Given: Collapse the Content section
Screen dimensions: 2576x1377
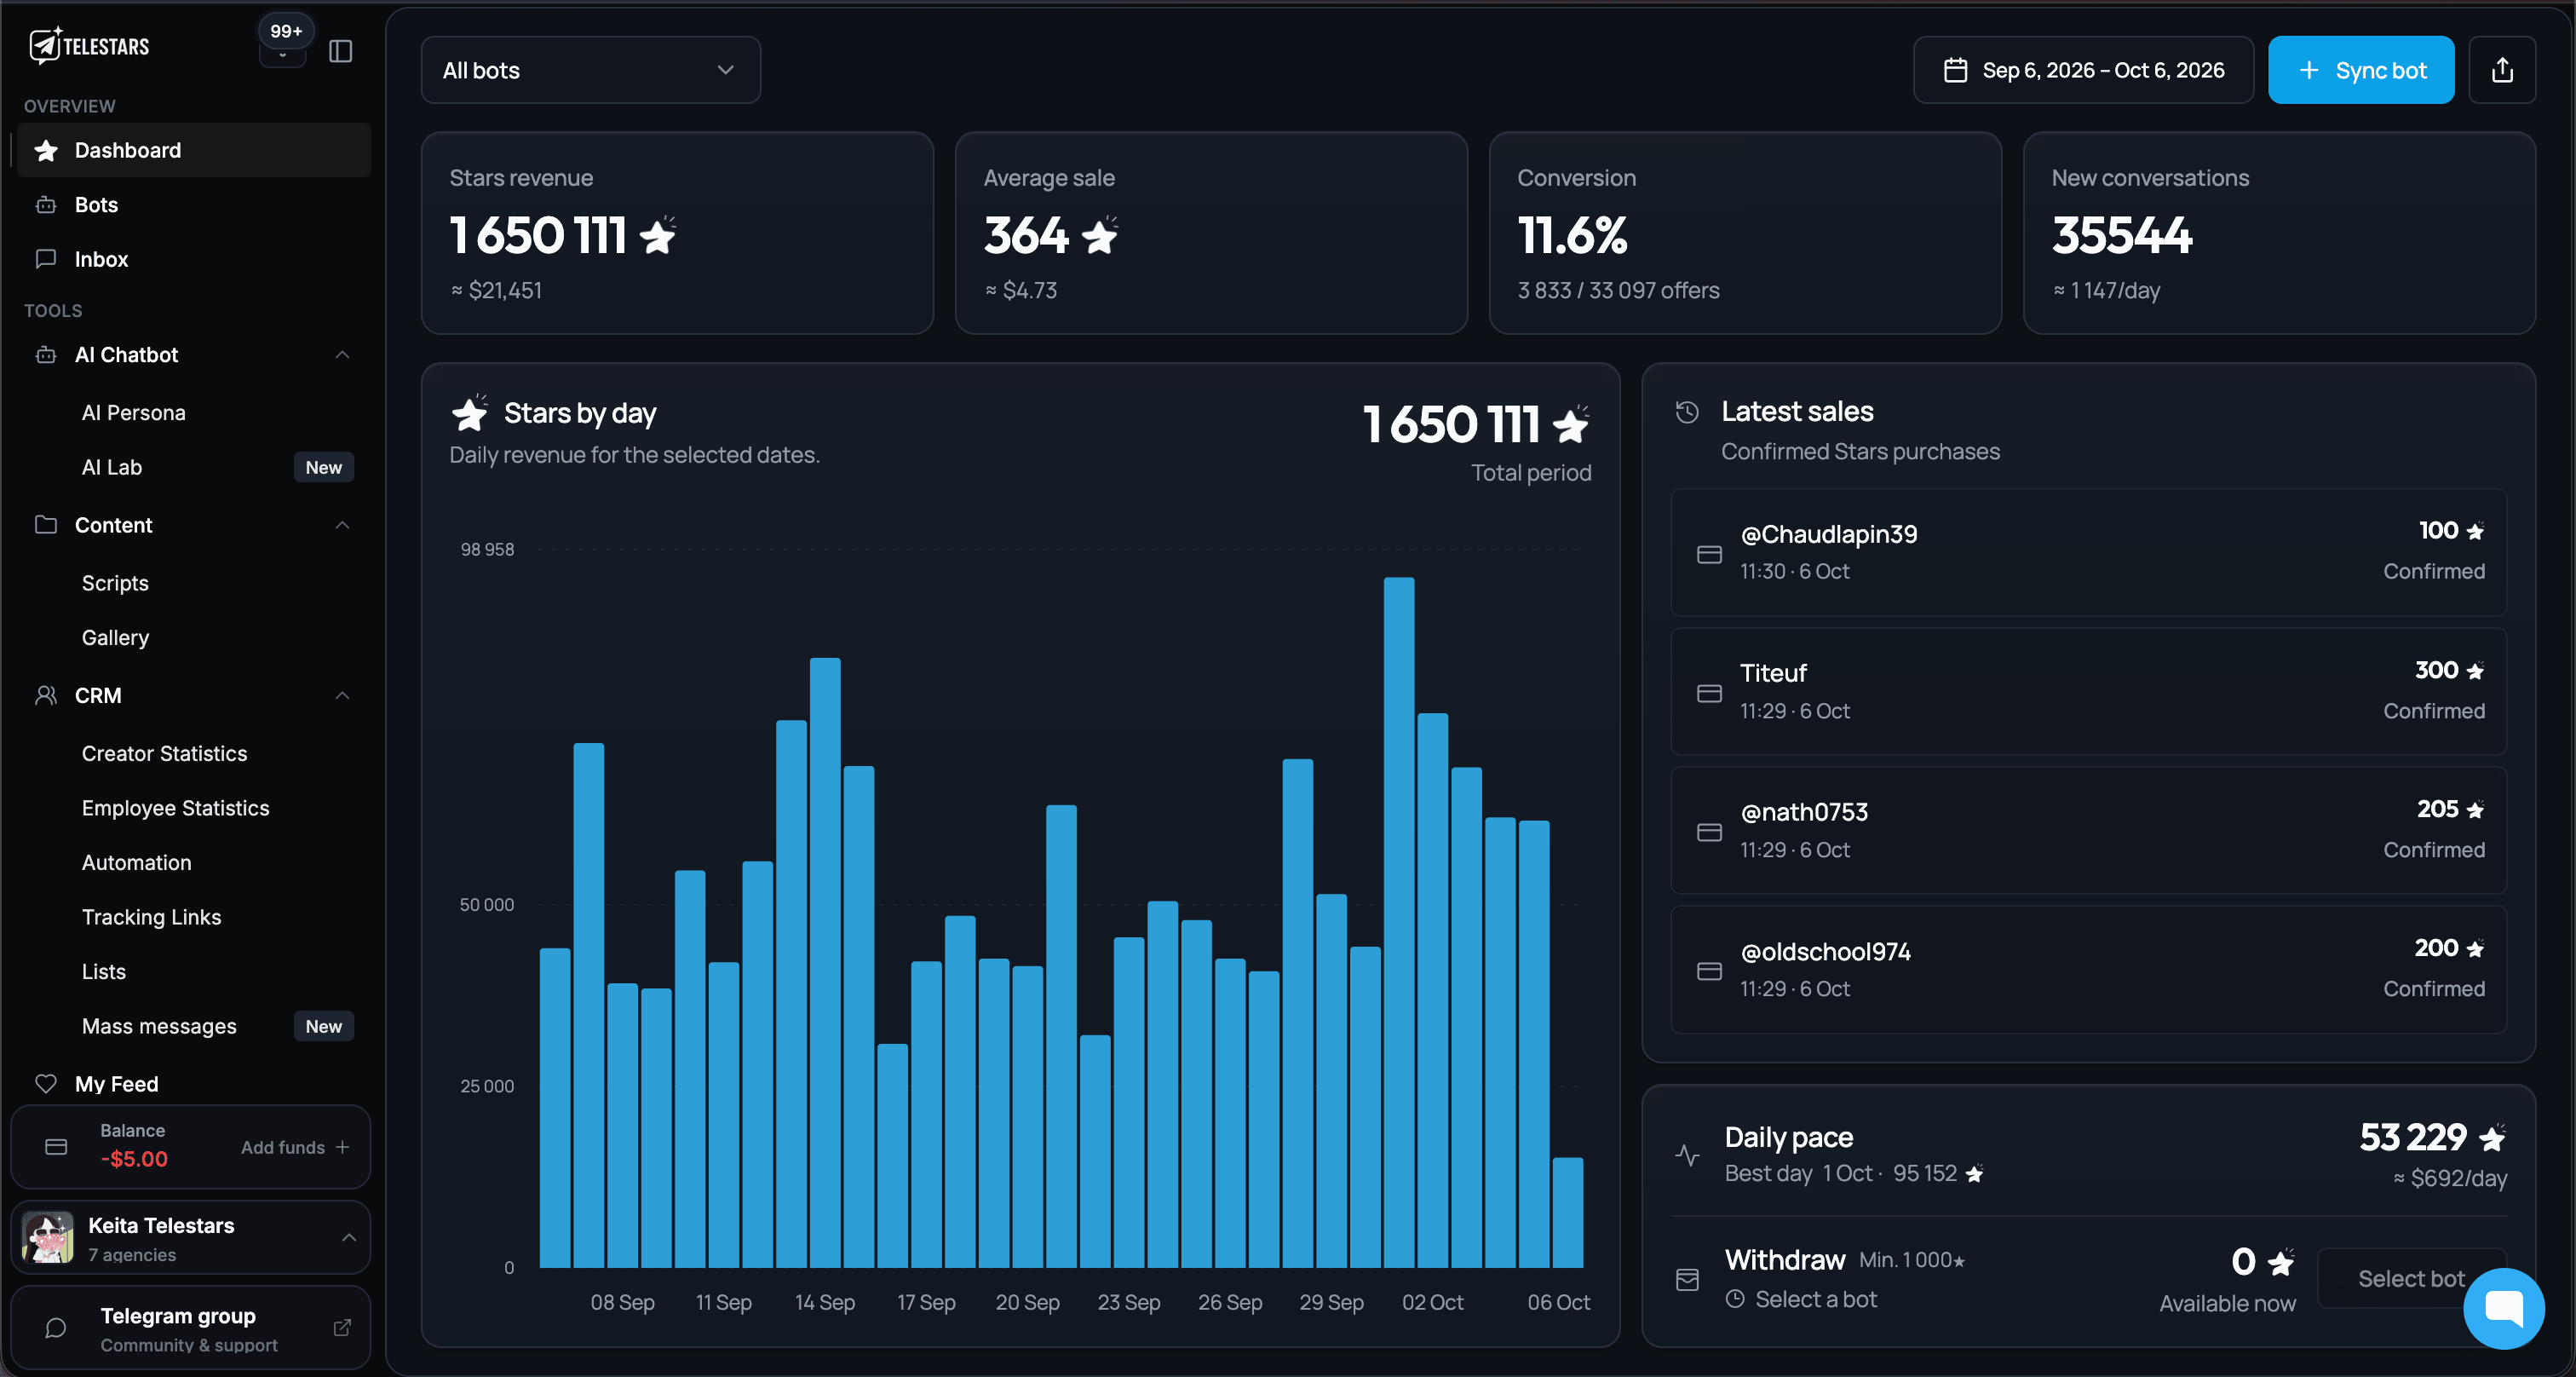Looking at the screenshot, I should (x=342, y=525).
